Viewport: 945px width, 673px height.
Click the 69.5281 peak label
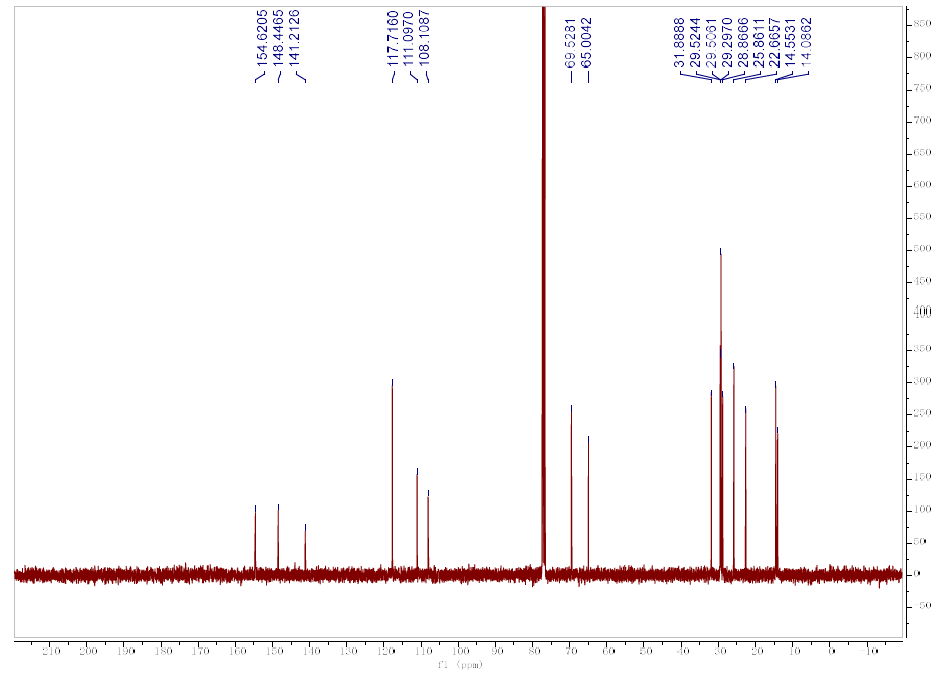click(x=571, y=42)
